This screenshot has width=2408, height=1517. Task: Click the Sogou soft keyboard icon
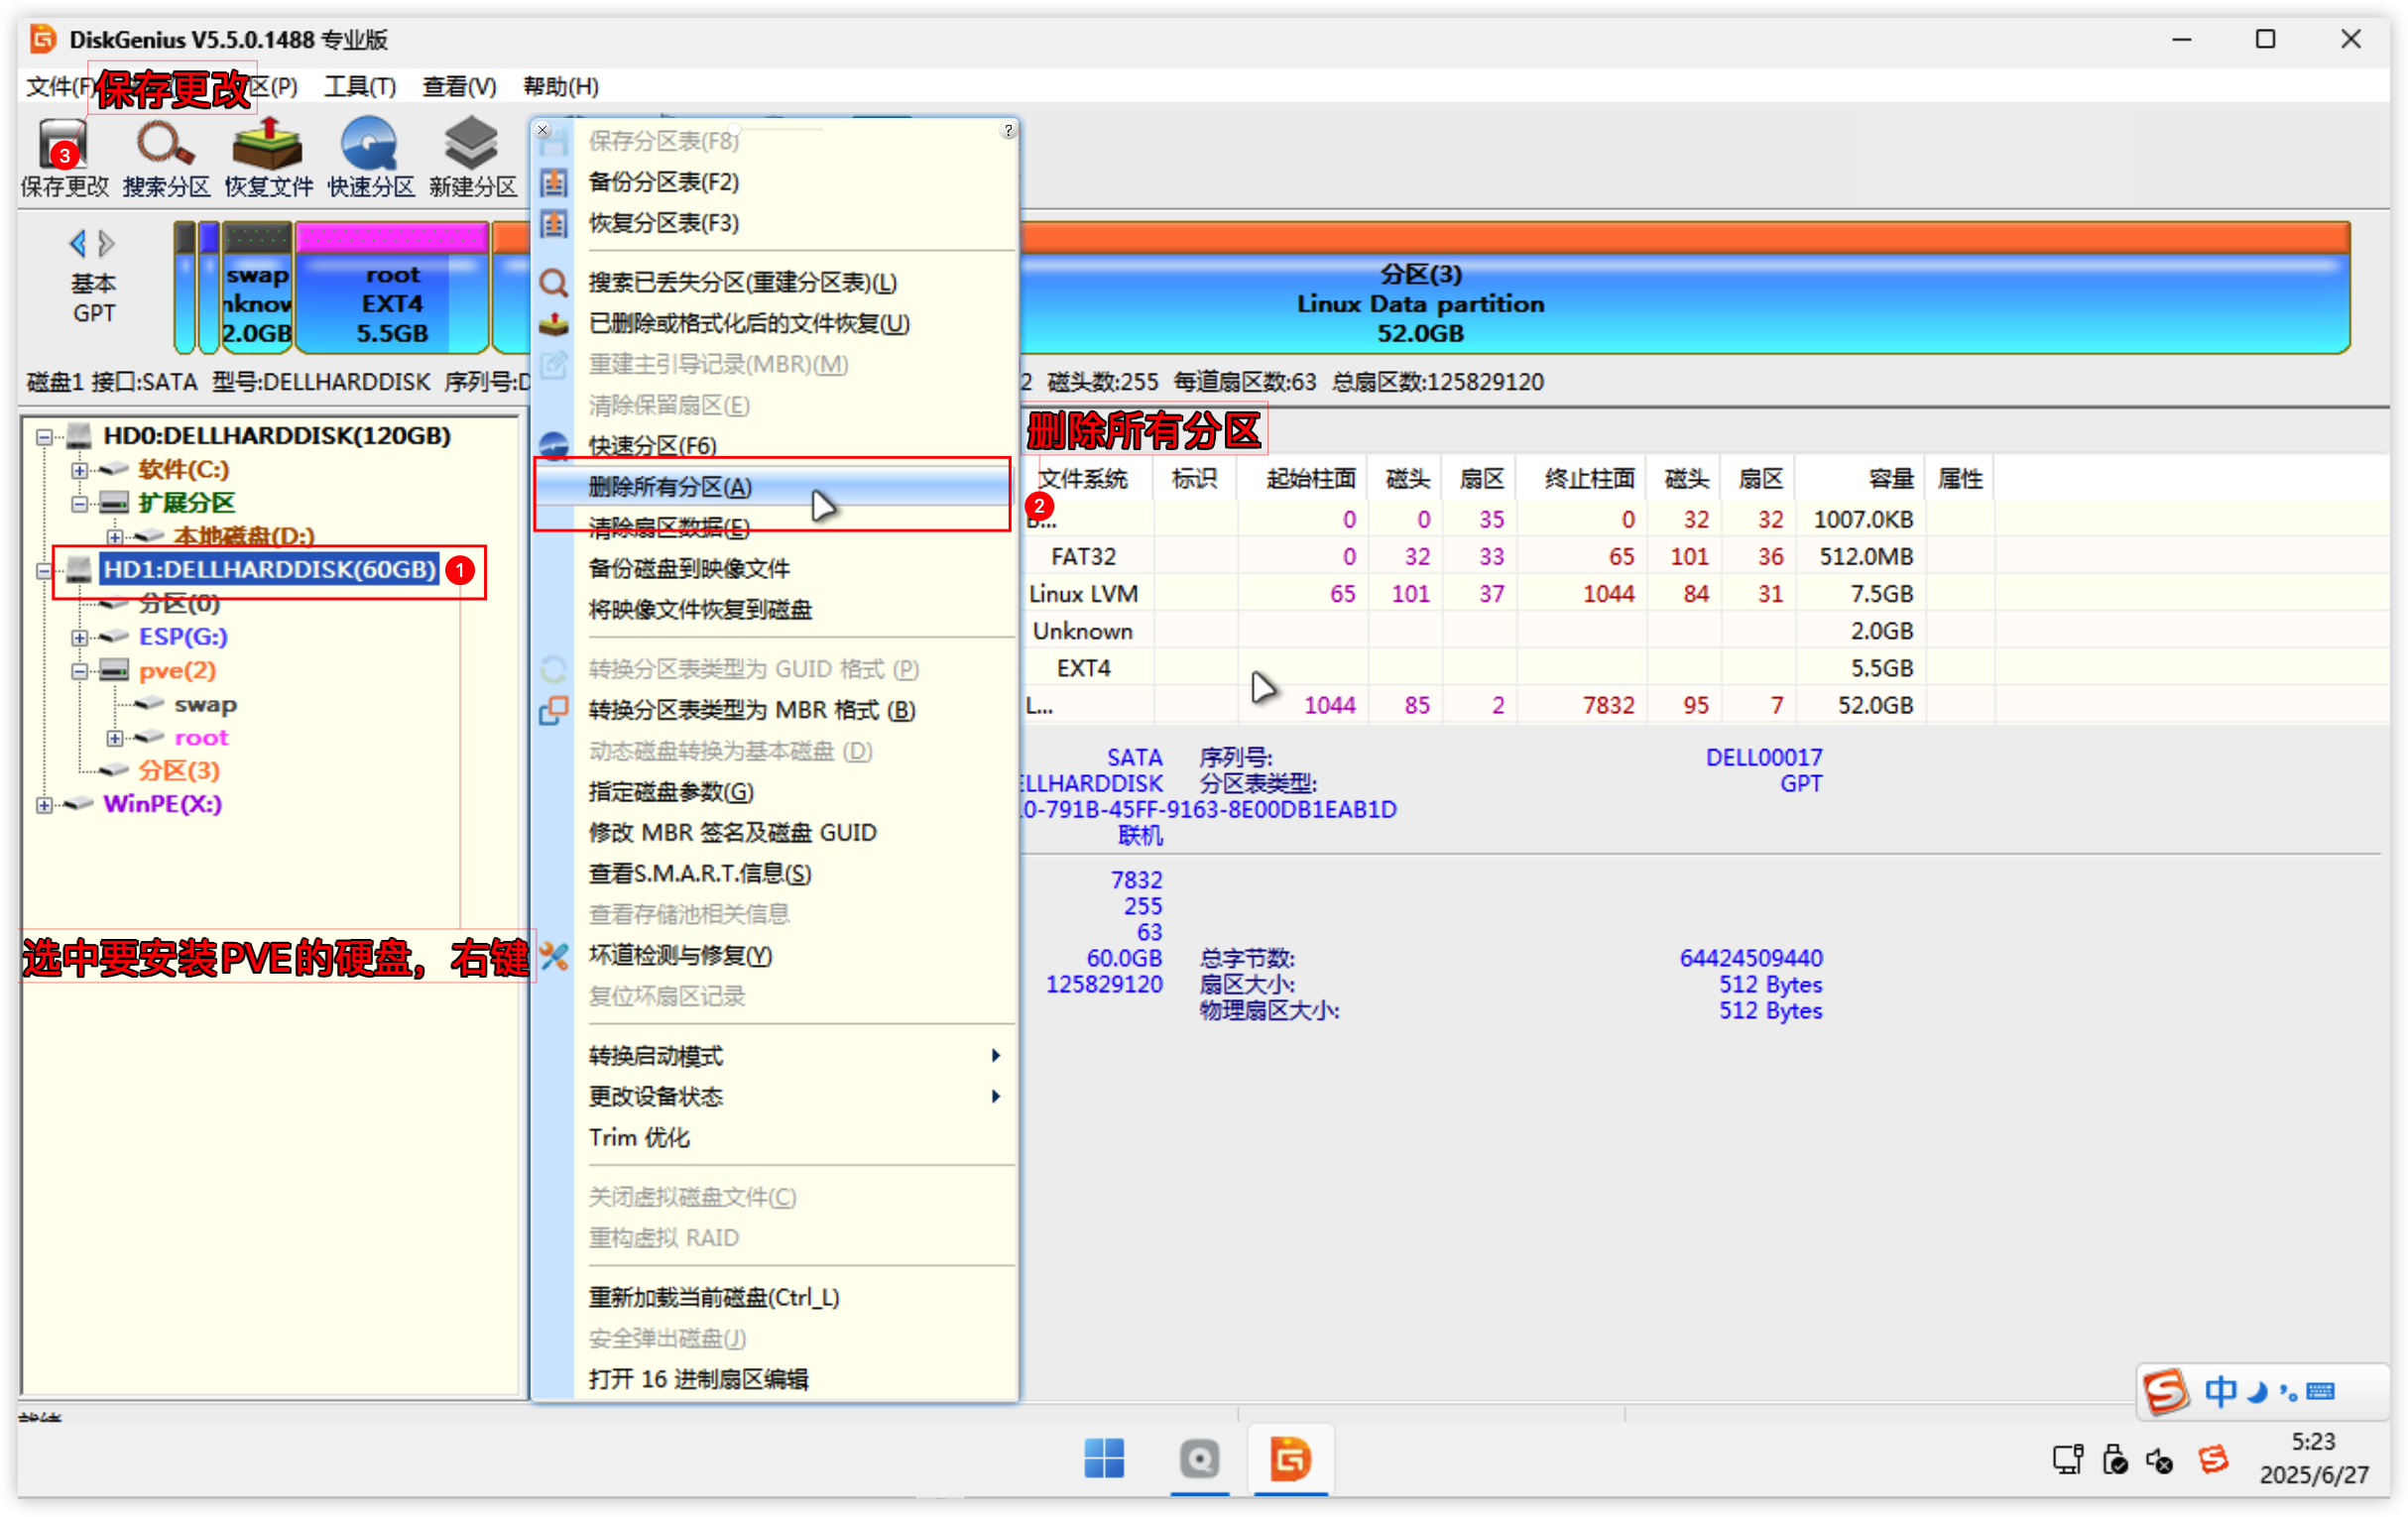pyautogui.click(x=2320, y=1391)
